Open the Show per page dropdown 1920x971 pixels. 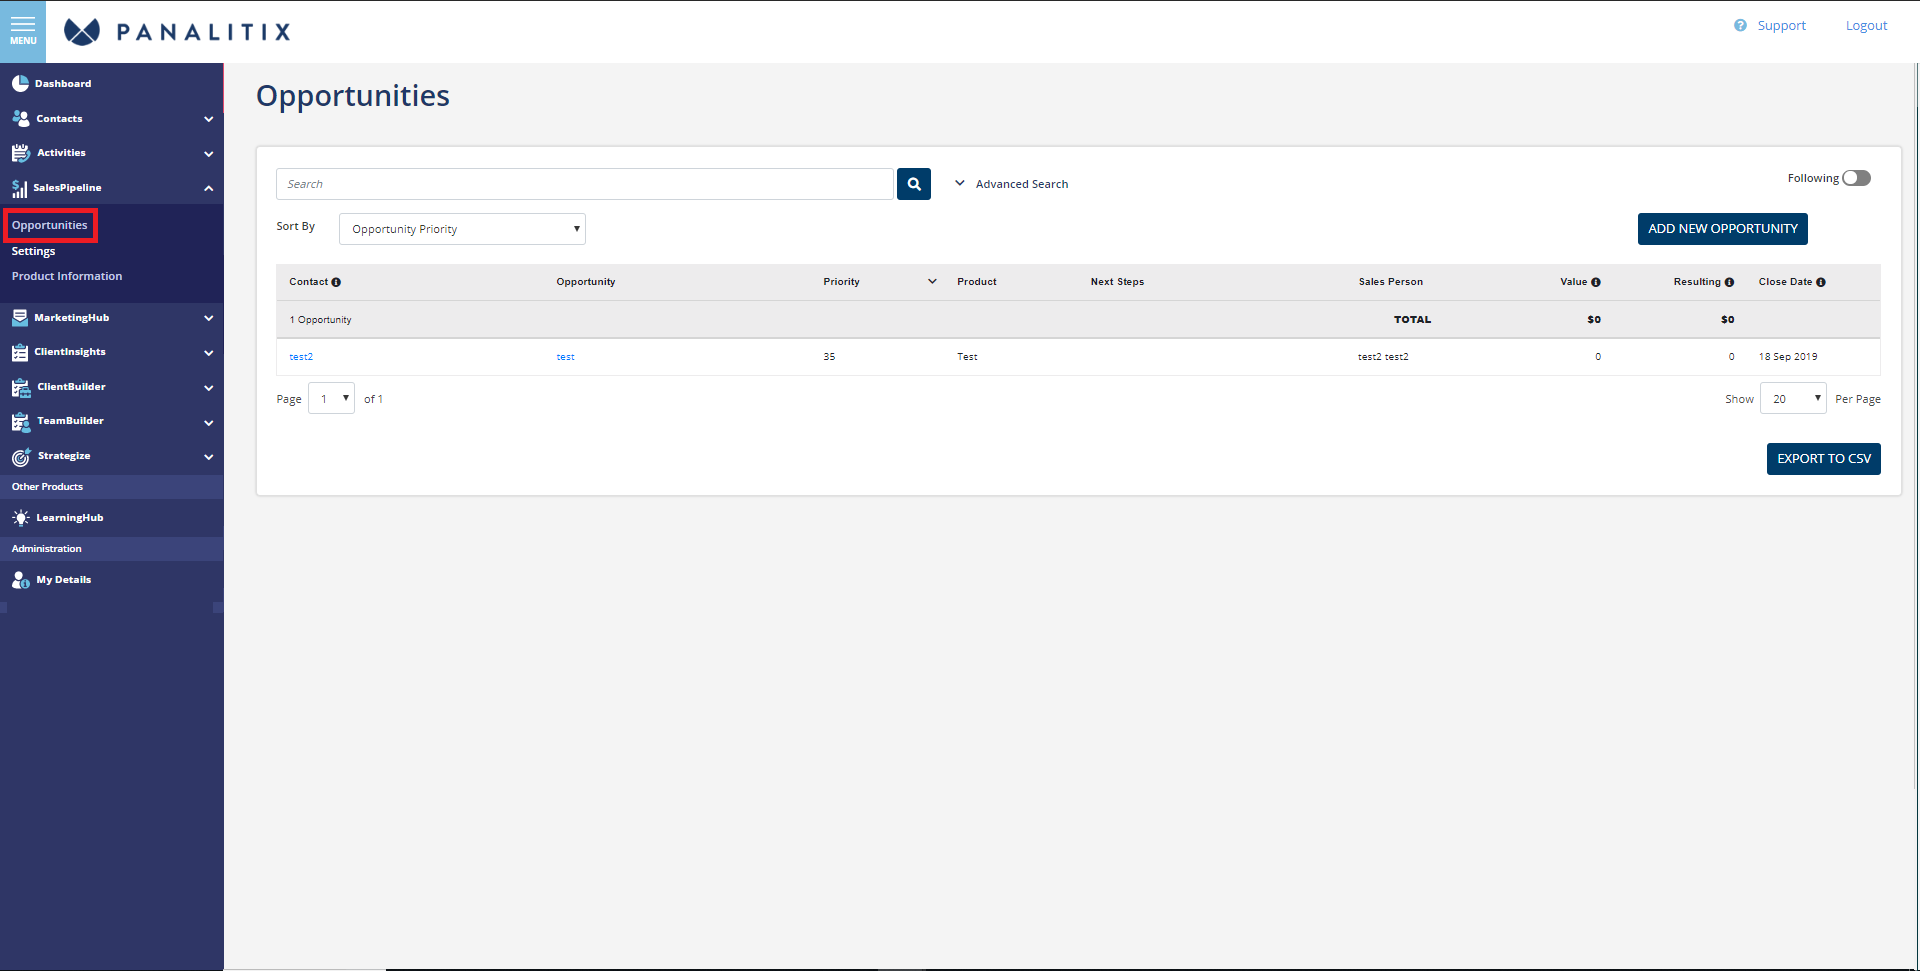pos(1793,398)
